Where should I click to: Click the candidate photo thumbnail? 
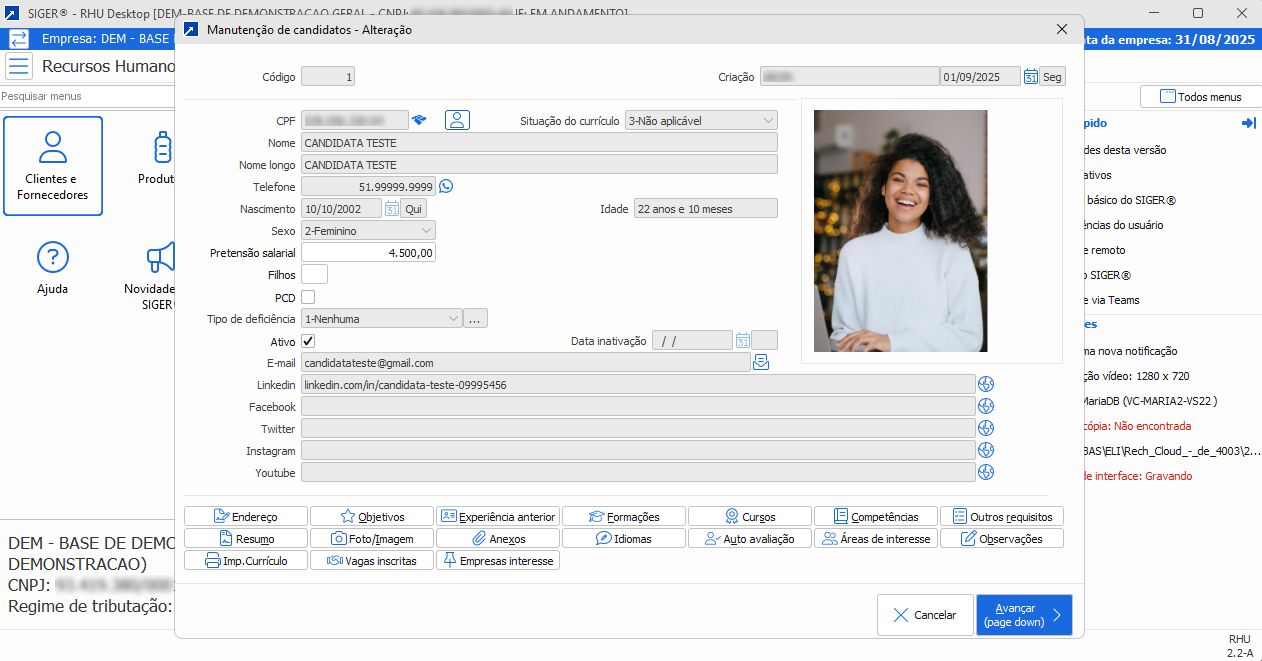900,231
